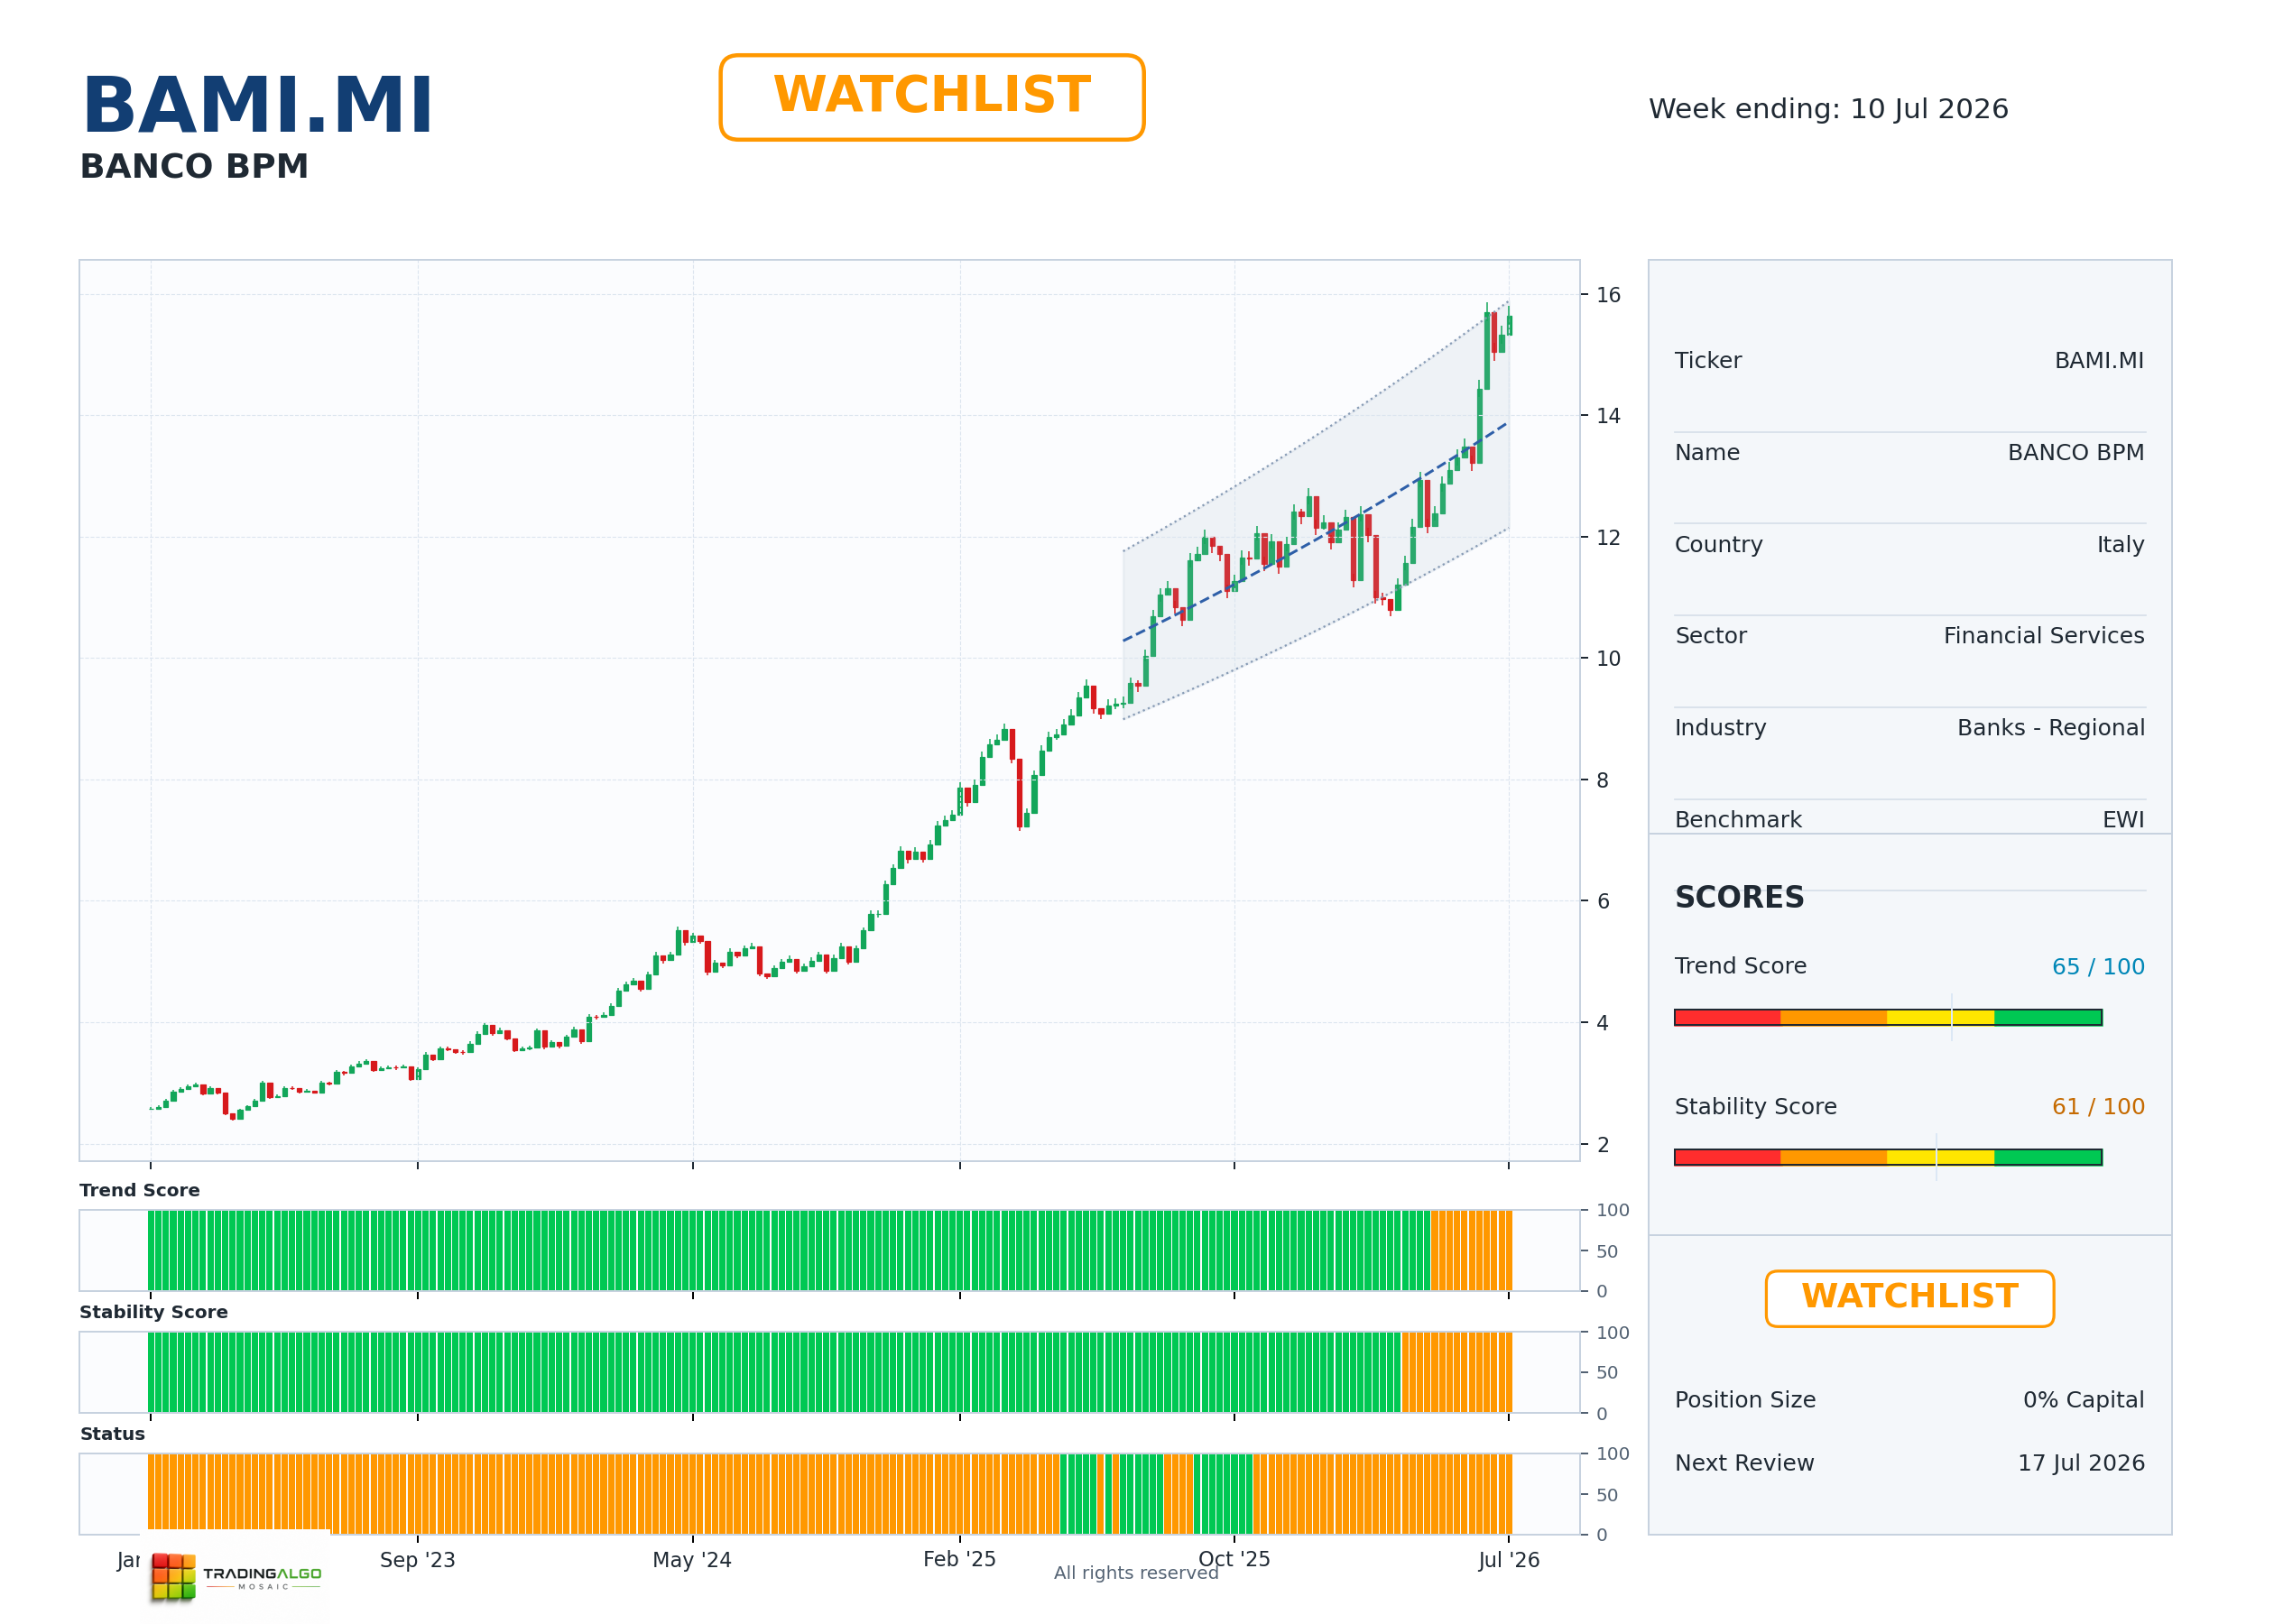This screenshot has height=1624, width=2274.
Task: Click the WATCHLIST badge above Position Size
Action: (x=1909, y=1298)
